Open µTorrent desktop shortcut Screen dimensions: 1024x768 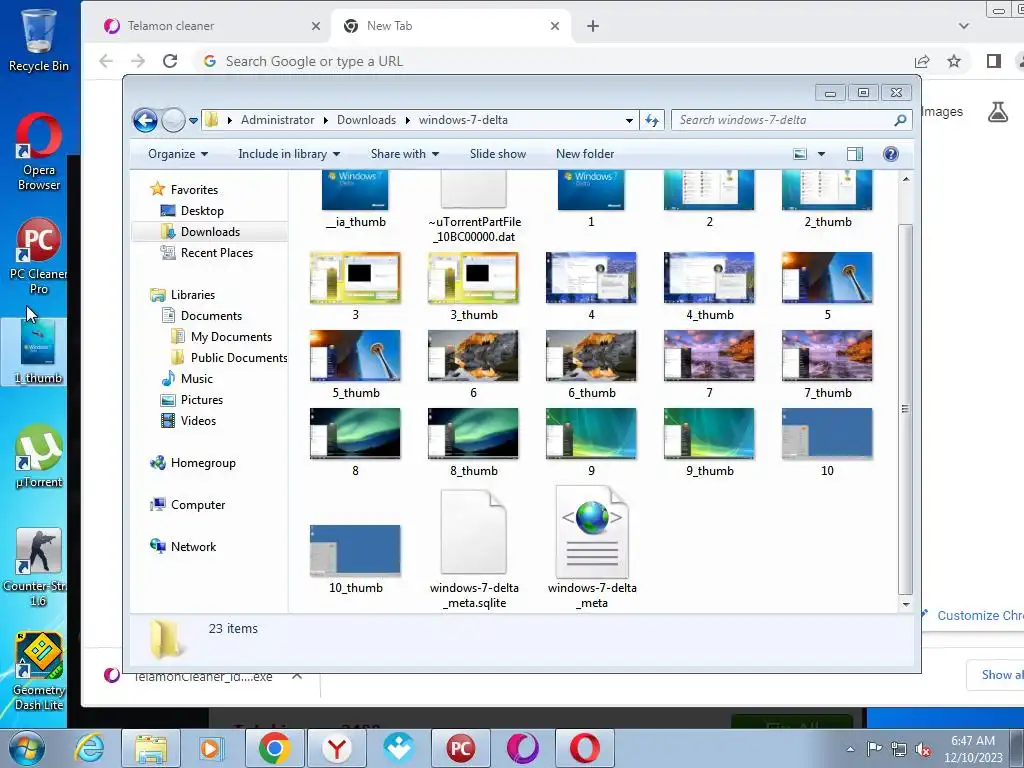pyautogui.click(x=39, y=457)
